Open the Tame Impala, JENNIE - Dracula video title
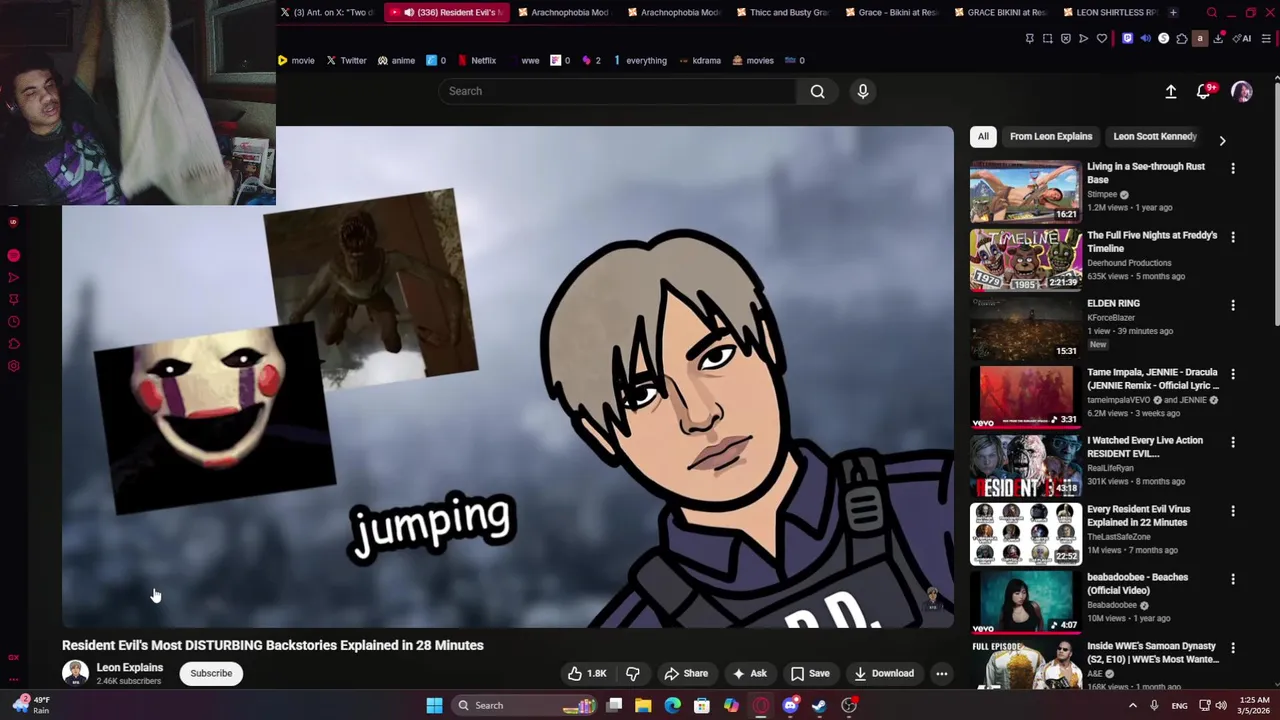The height and width of the screenshot is (720, 1280). pos(1153,379)
